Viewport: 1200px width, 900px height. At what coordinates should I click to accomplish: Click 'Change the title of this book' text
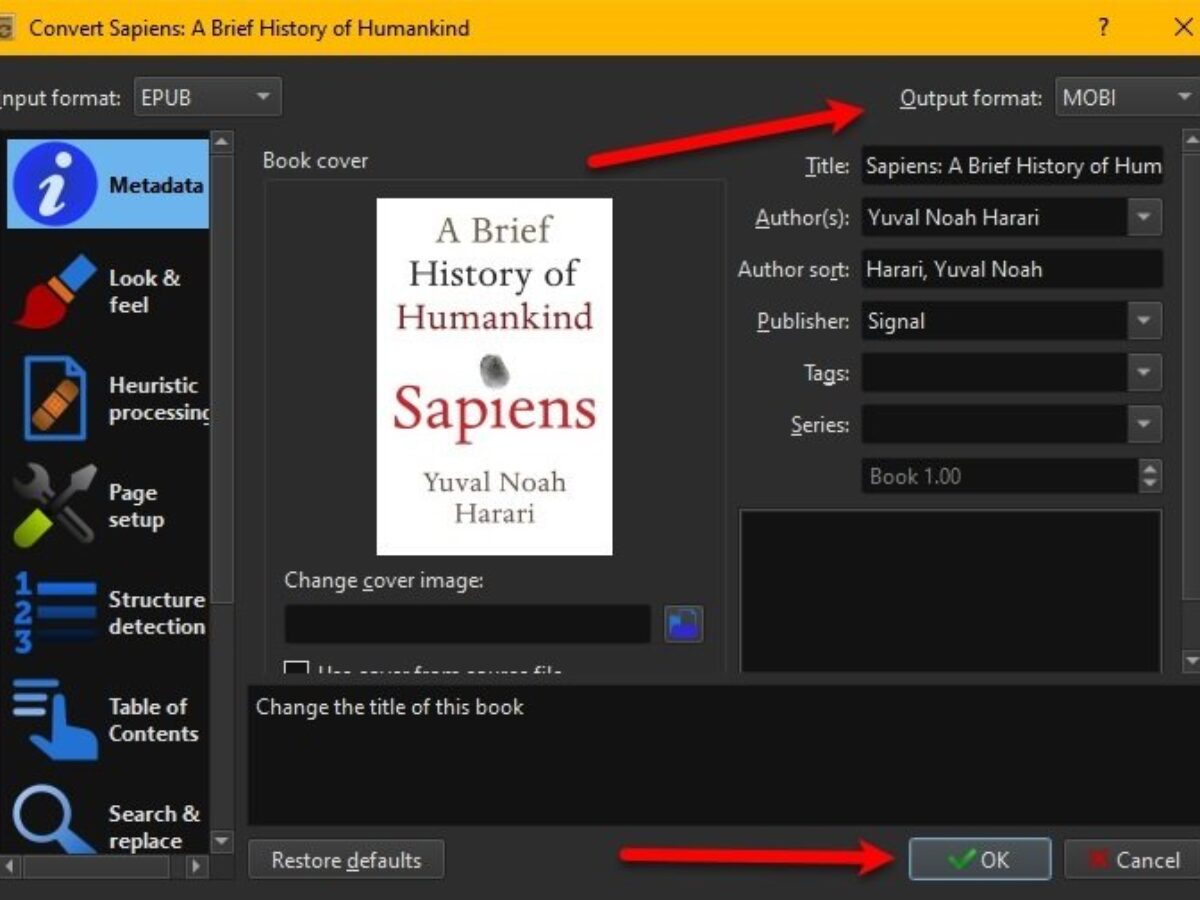[390, 707]
